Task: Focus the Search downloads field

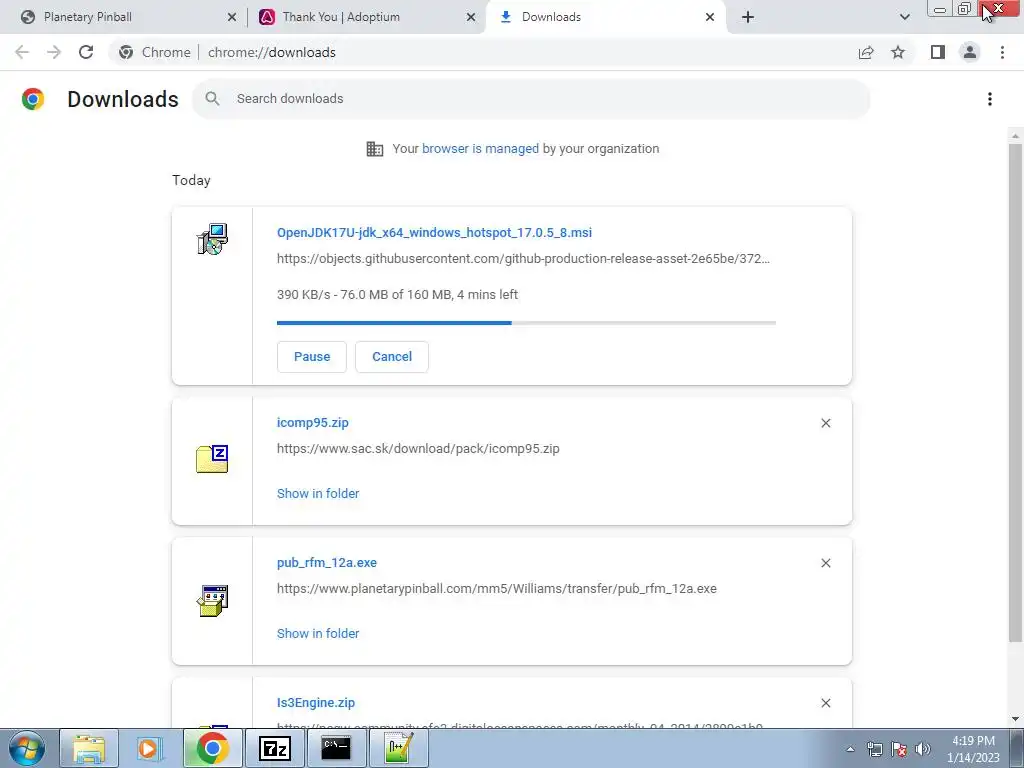Action: (x=531, y=99)
